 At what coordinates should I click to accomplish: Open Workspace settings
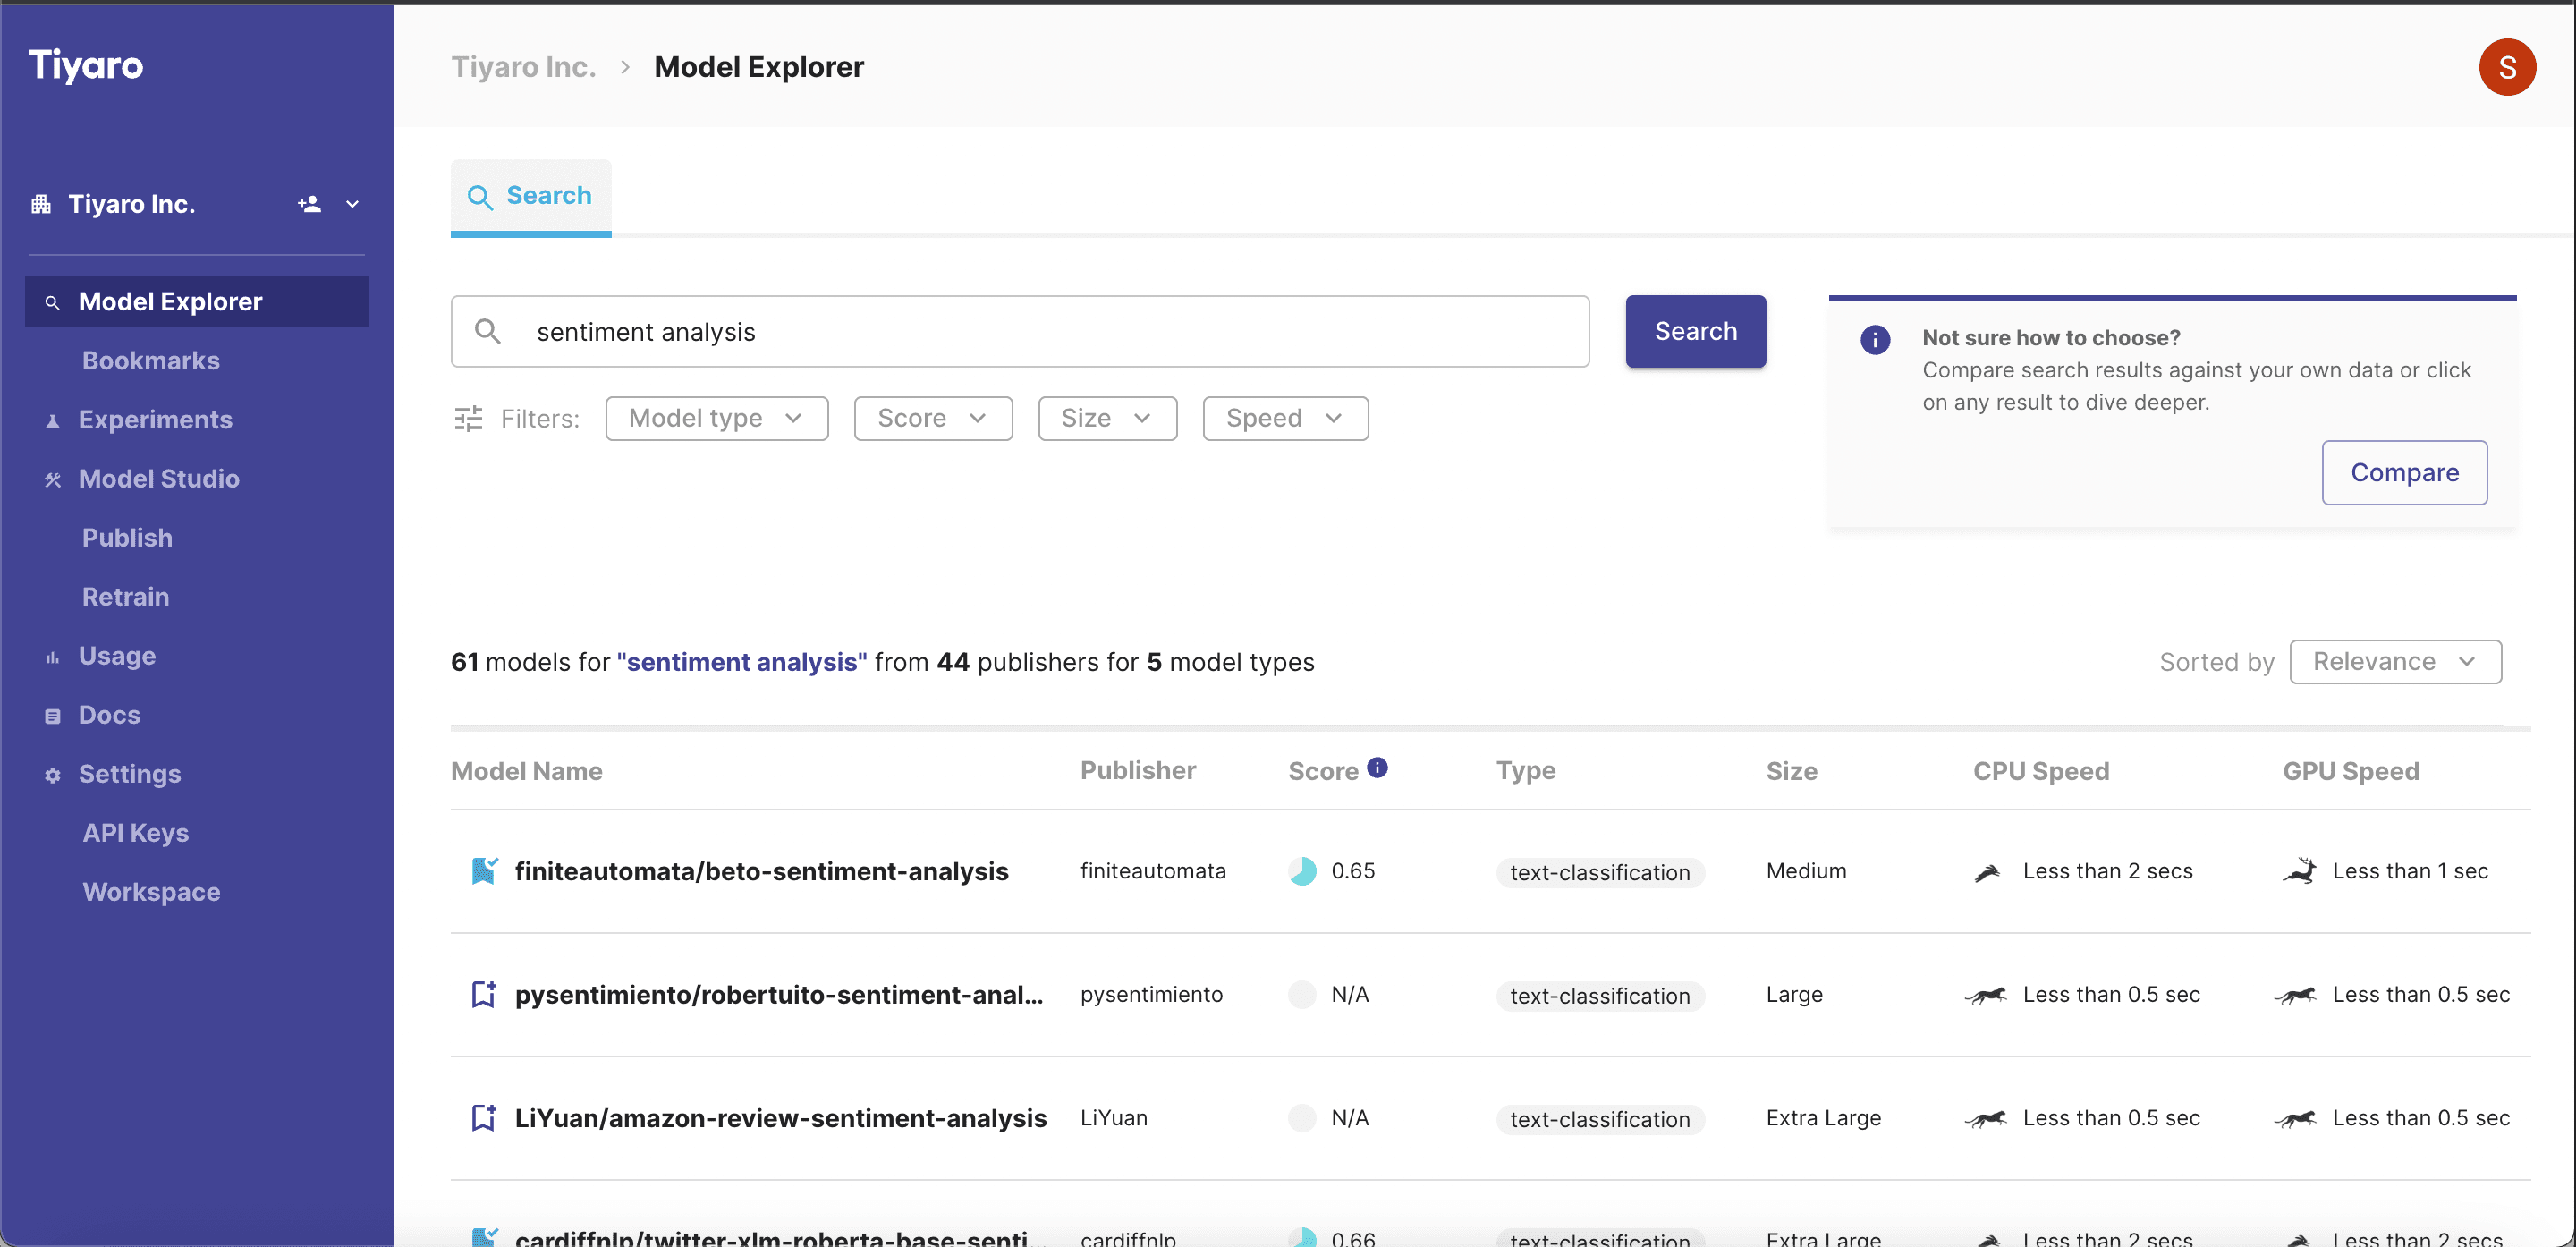pos(151,892)
